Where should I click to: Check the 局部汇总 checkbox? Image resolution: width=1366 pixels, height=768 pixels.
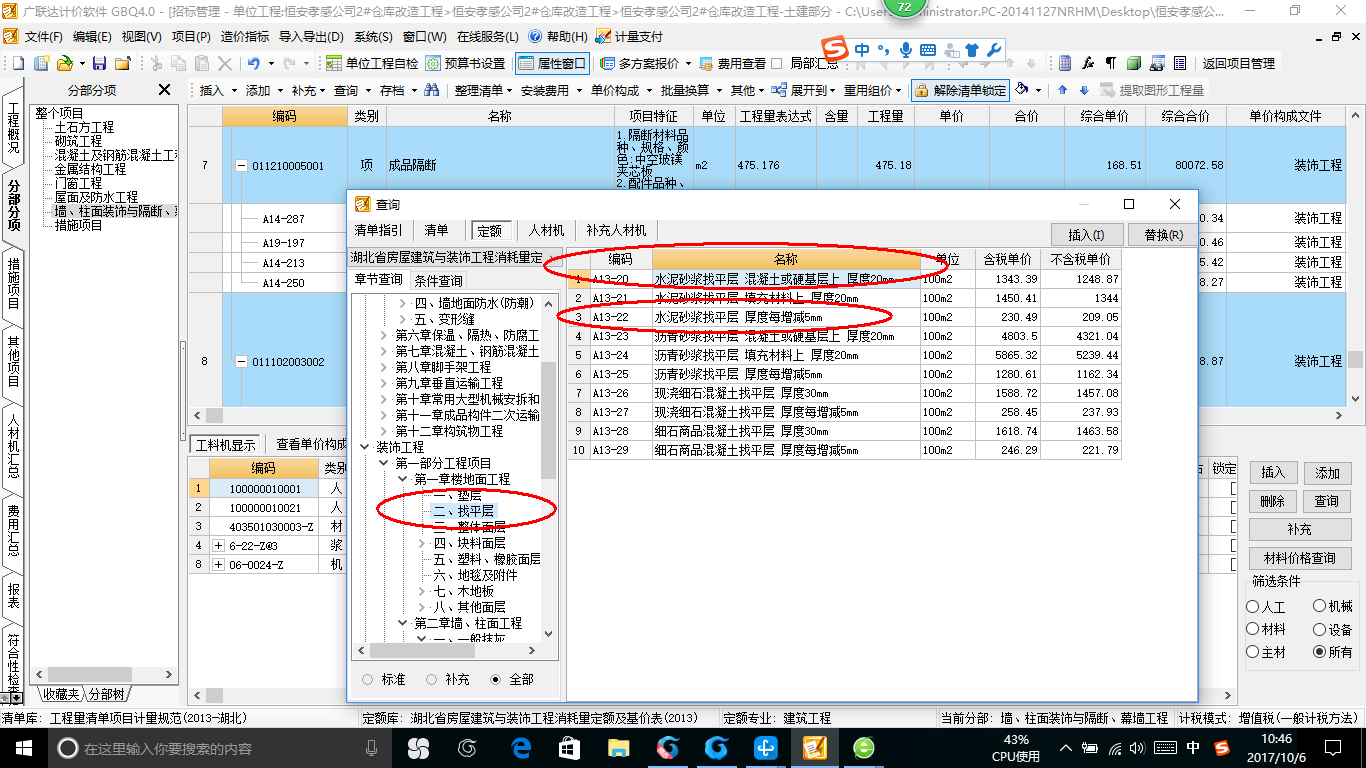[x=777, y=63]
